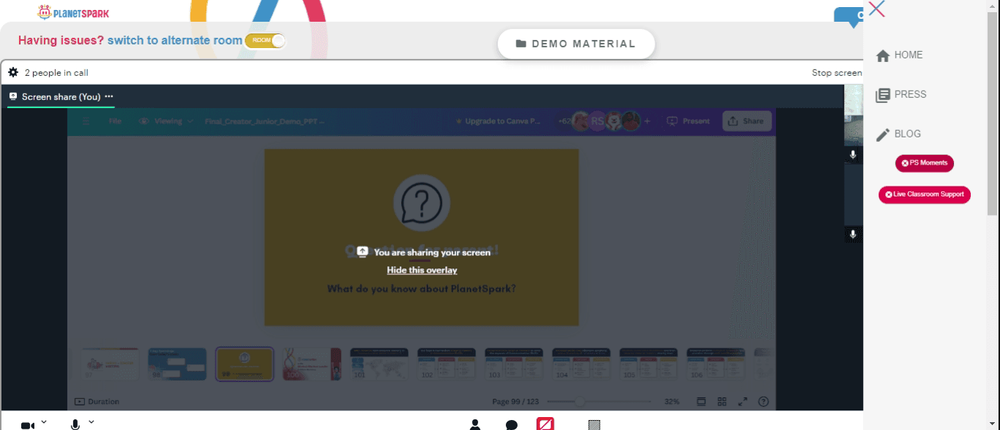Click the Live Classroom Support button
This screenshot has height=430, width=1000.
924,195
